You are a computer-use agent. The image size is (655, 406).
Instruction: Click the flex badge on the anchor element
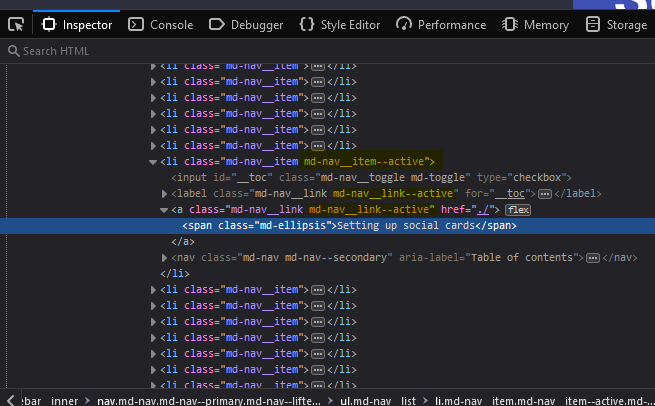tap(518, 210)
